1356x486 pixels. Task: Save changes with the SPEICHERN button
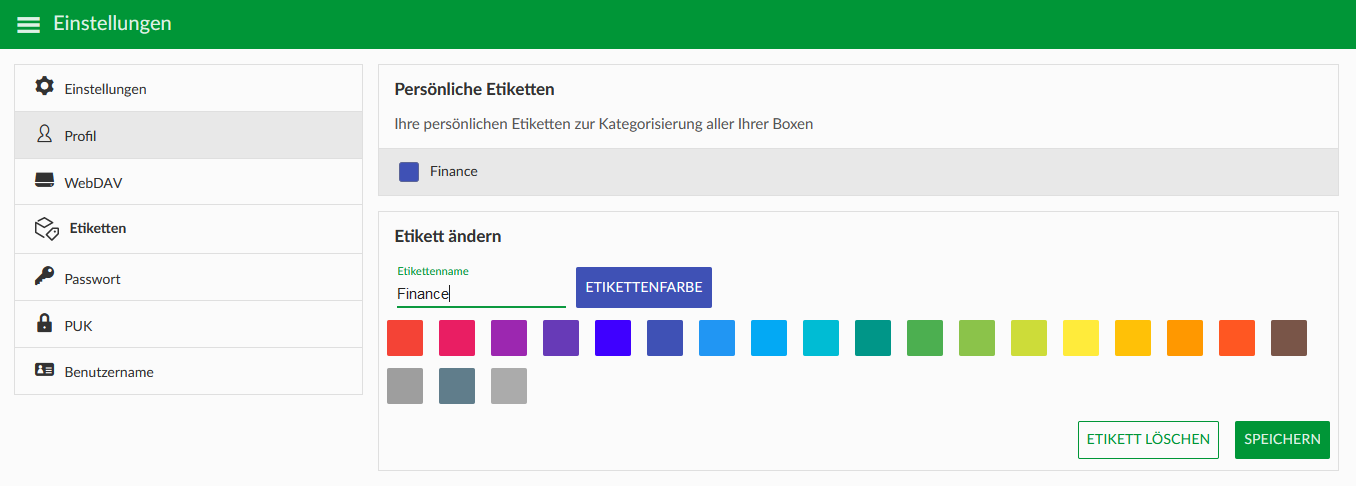(1282, 440)
